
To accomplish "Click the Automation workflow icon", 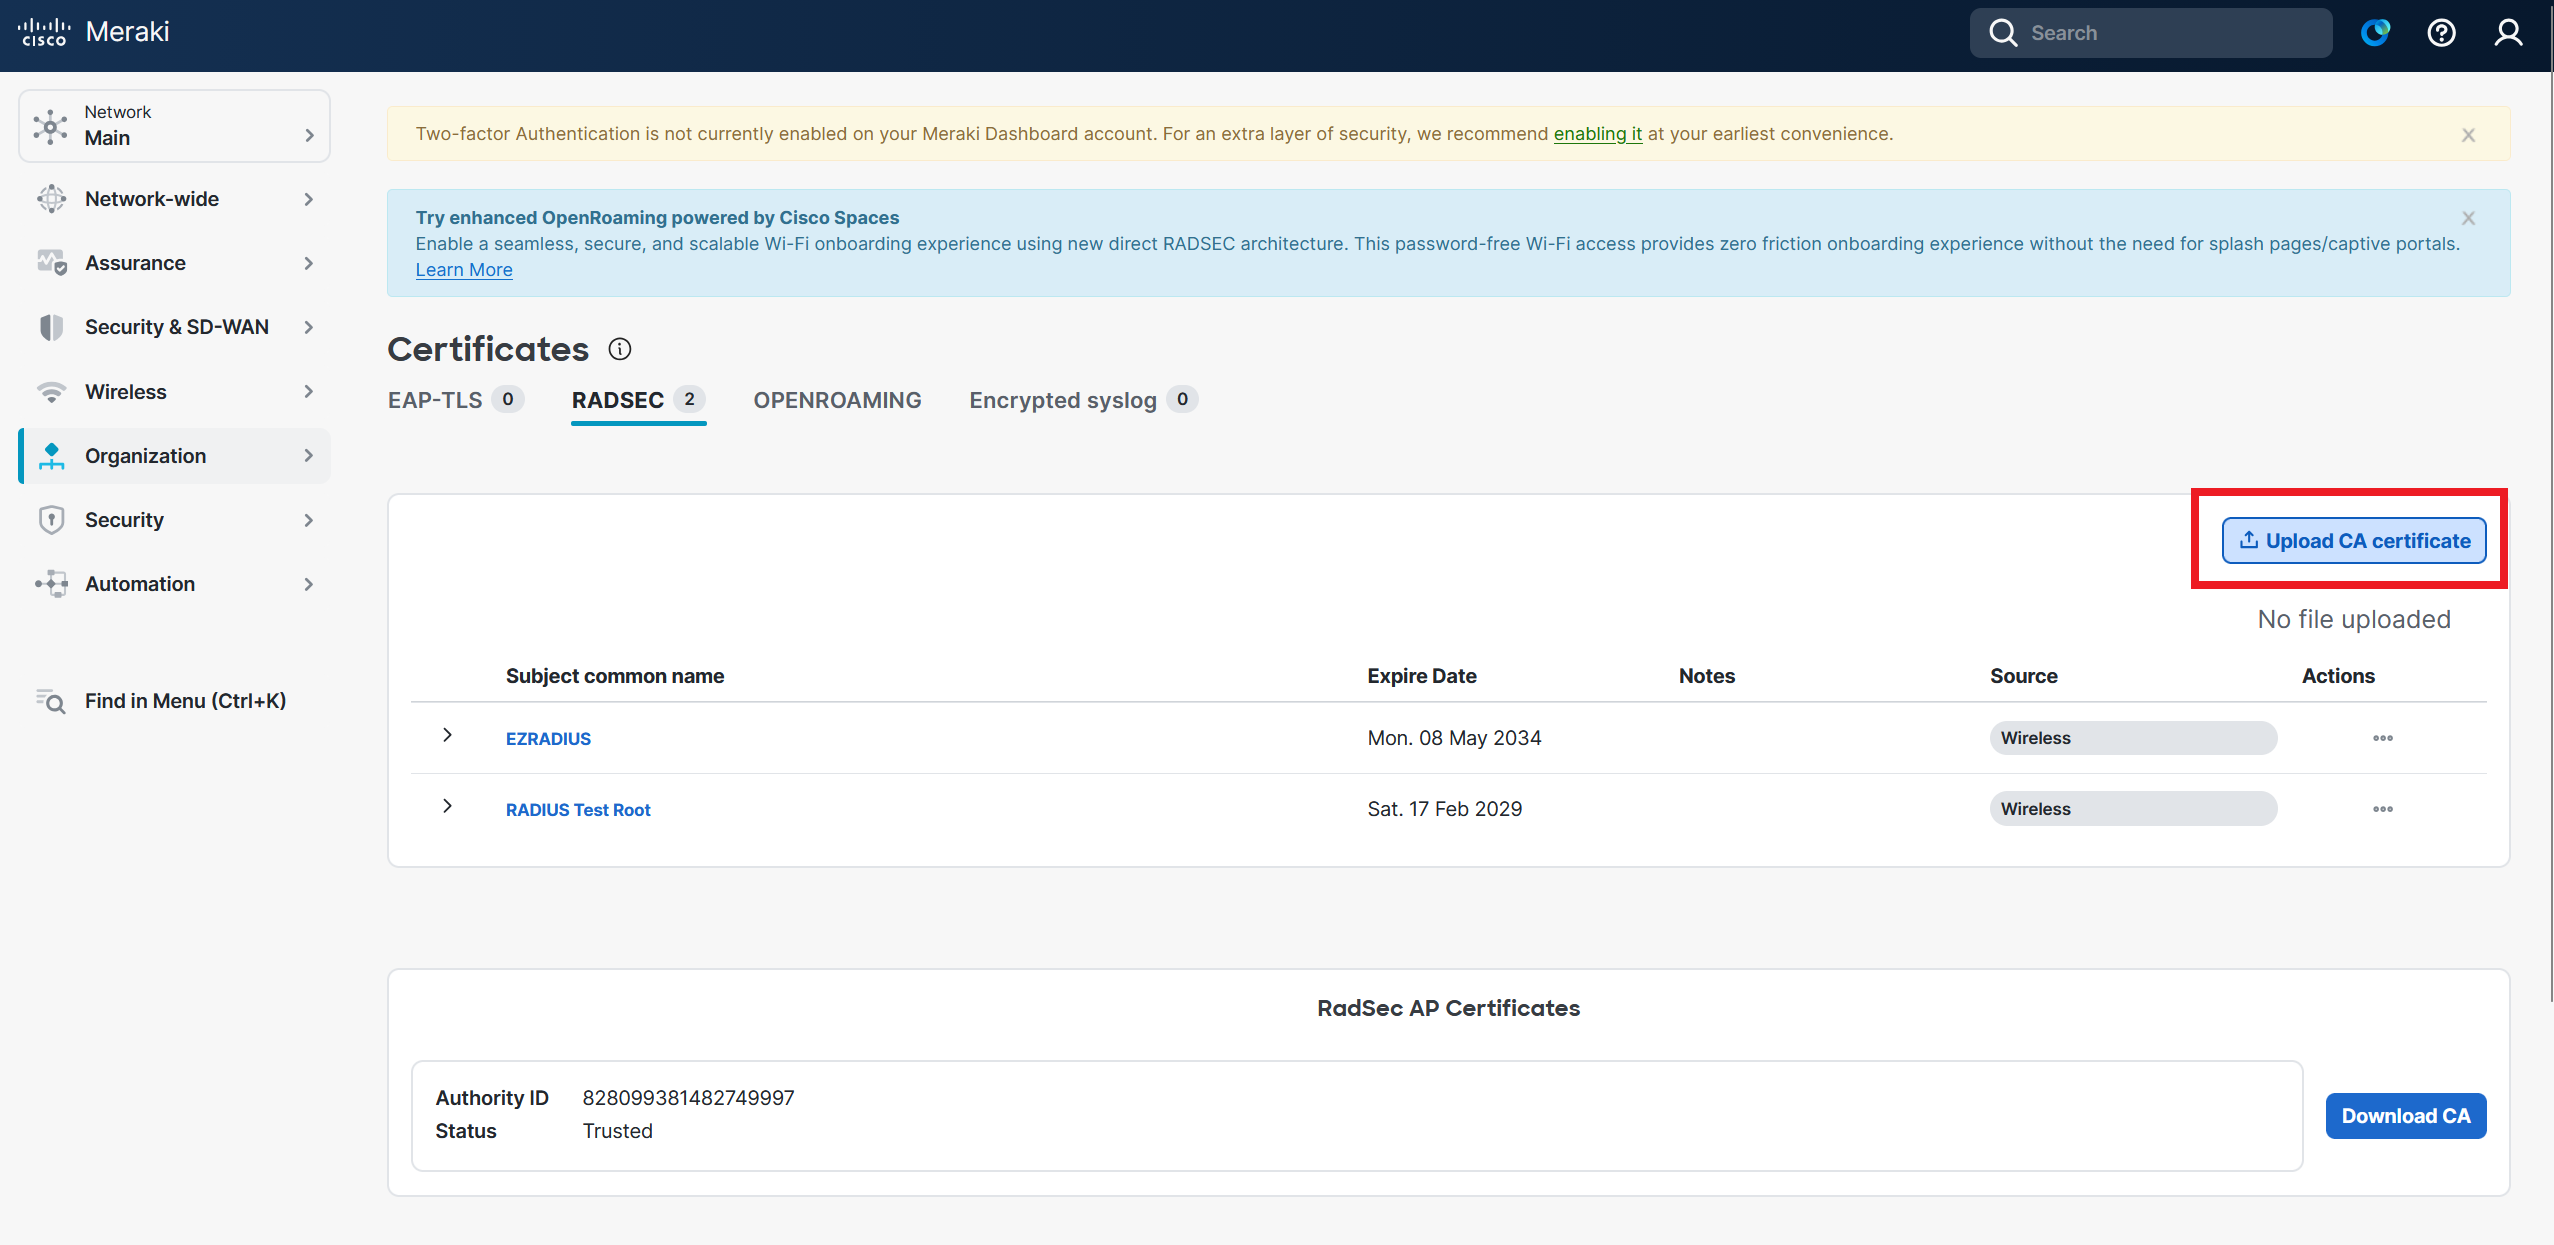I will [x=51, y=584].
